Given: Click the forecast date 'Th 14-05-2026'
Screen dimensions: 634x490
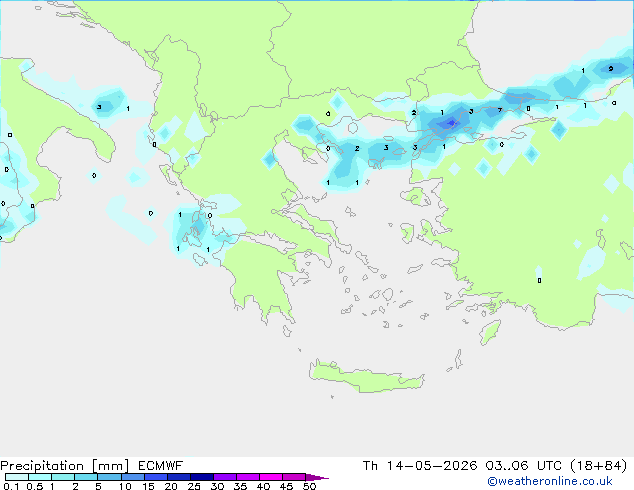Looking at the screenshot, I should pyautogui.click(x=420, y=466).
